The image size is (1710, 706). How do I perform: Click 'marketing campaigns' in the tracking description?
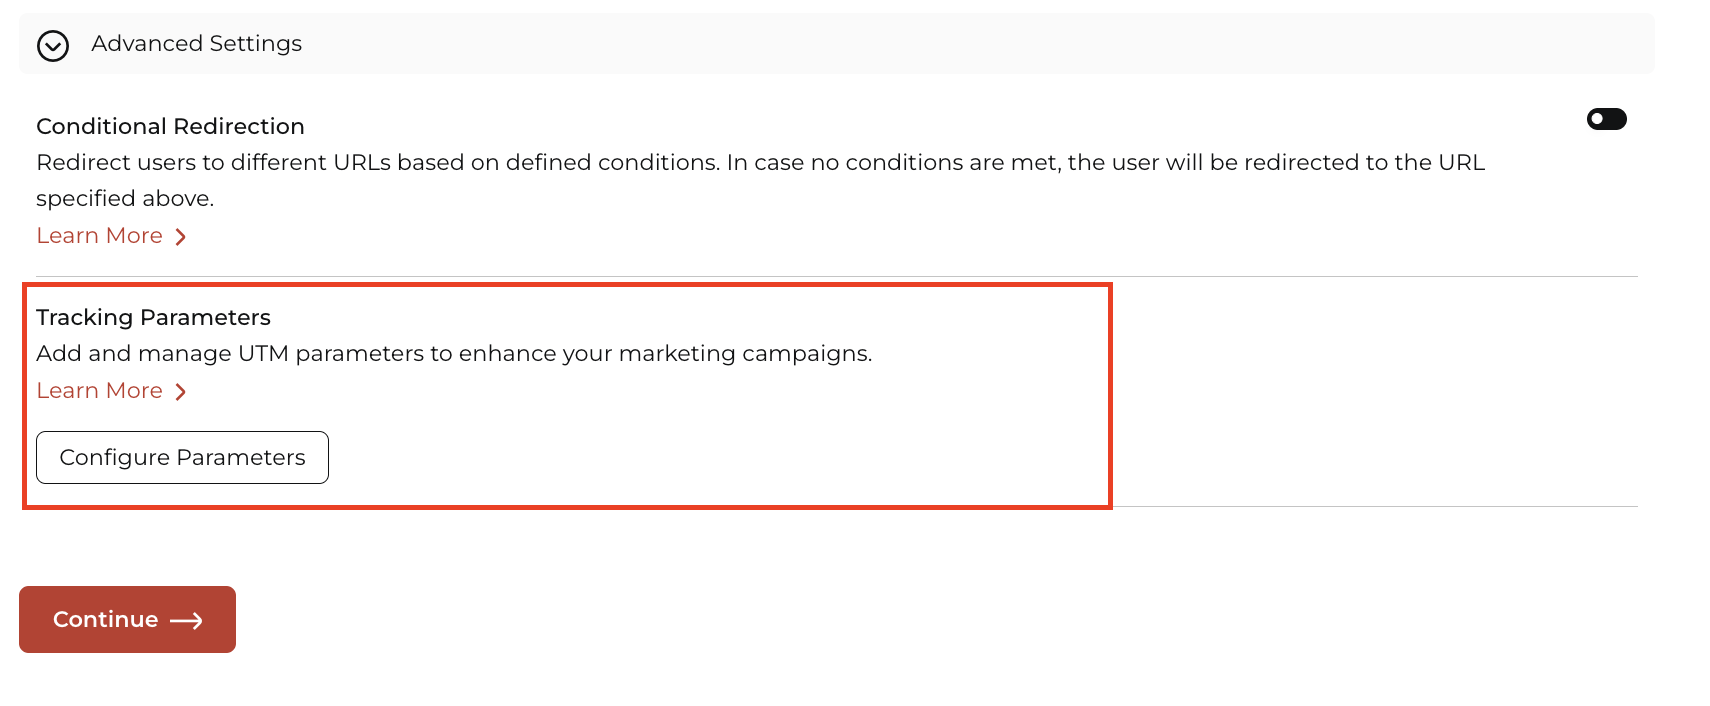745,354
